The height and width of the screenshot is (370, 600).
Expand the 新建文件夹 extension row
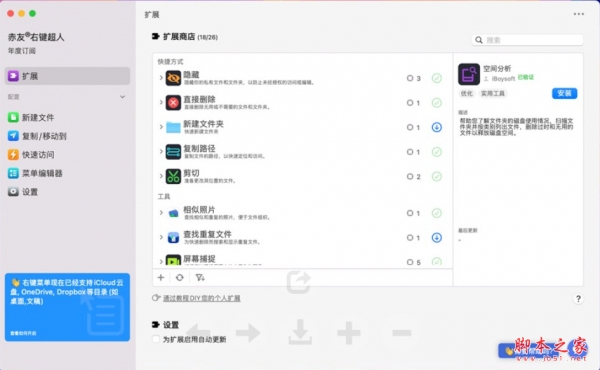[x=161, y=127]
